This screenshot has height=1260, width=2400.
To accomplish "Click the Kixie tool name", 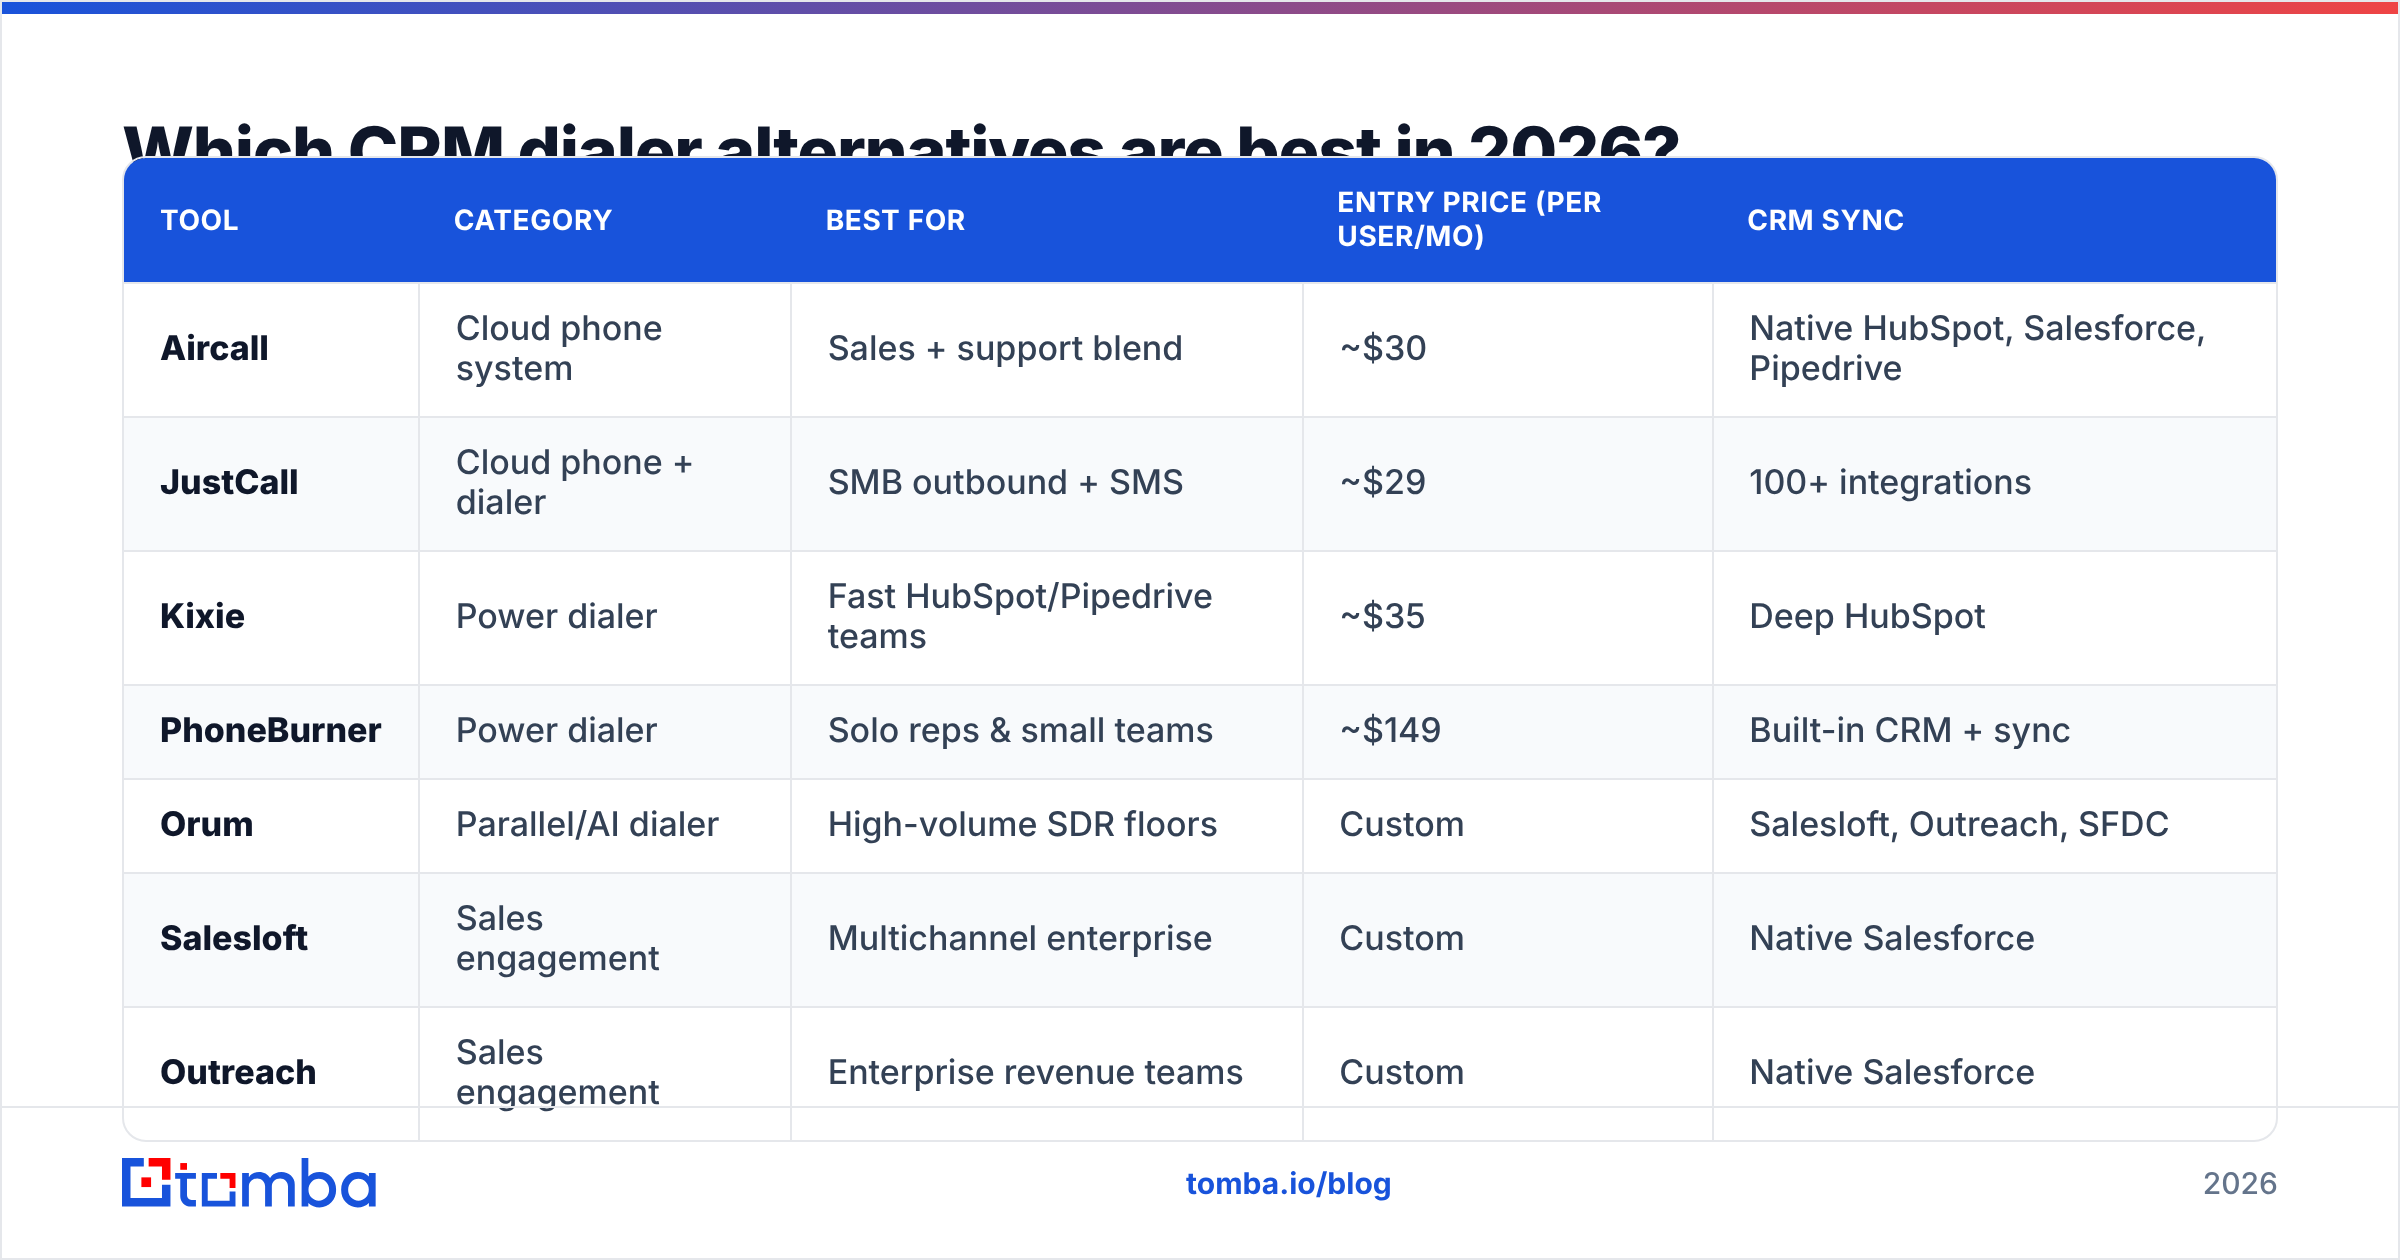I will coord(203,616).
